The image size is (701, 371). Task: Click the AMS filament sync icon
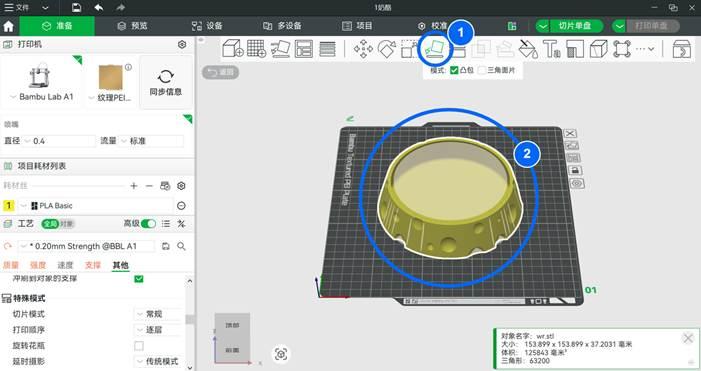[165, 186]
